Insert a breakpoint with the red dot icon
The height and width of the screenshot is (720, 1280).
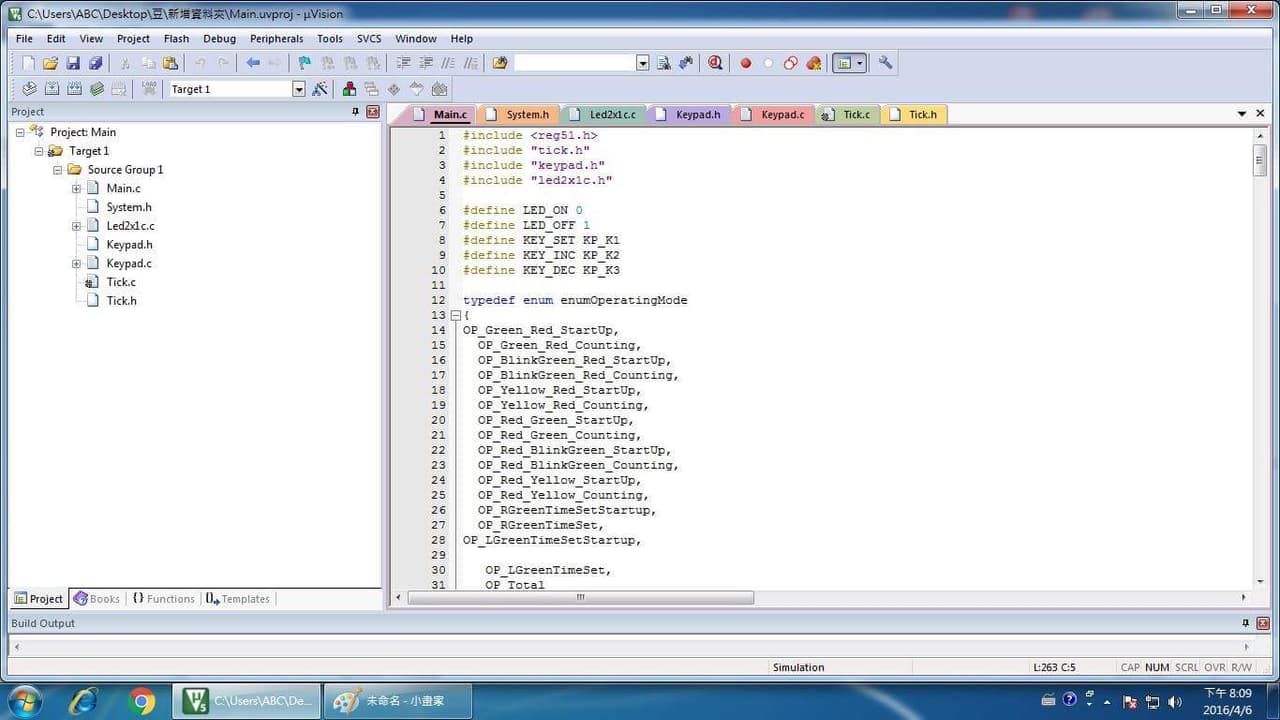point(745,63)
